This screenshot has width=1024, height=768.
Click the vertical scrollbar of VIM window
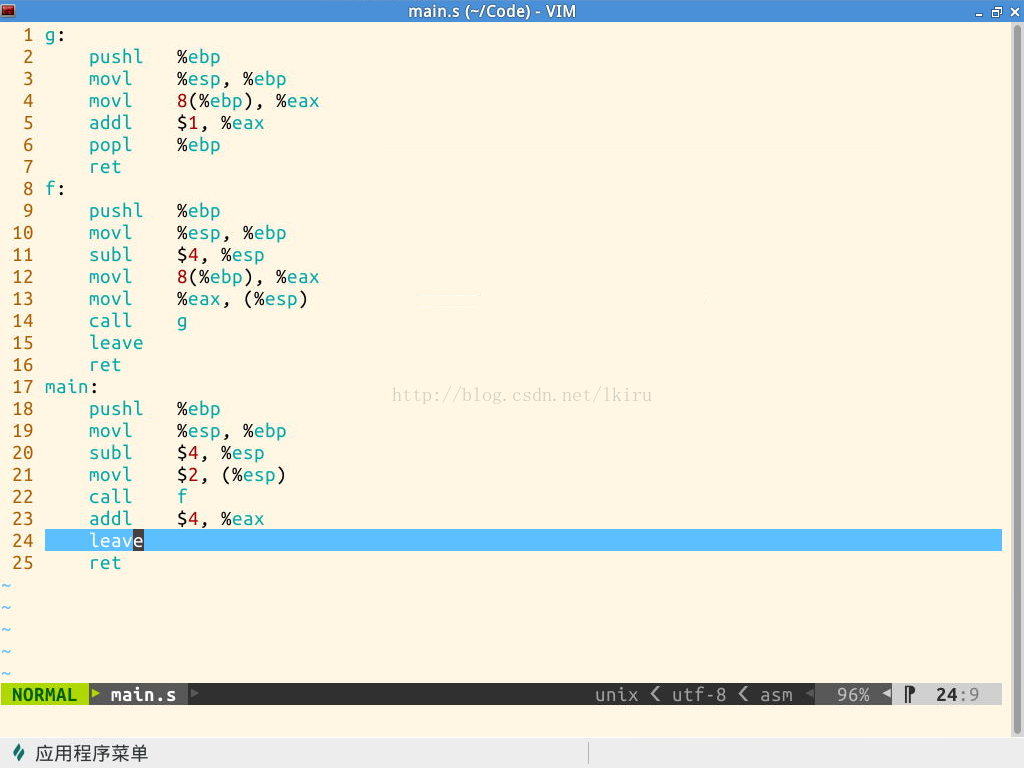click(1017, 379)
